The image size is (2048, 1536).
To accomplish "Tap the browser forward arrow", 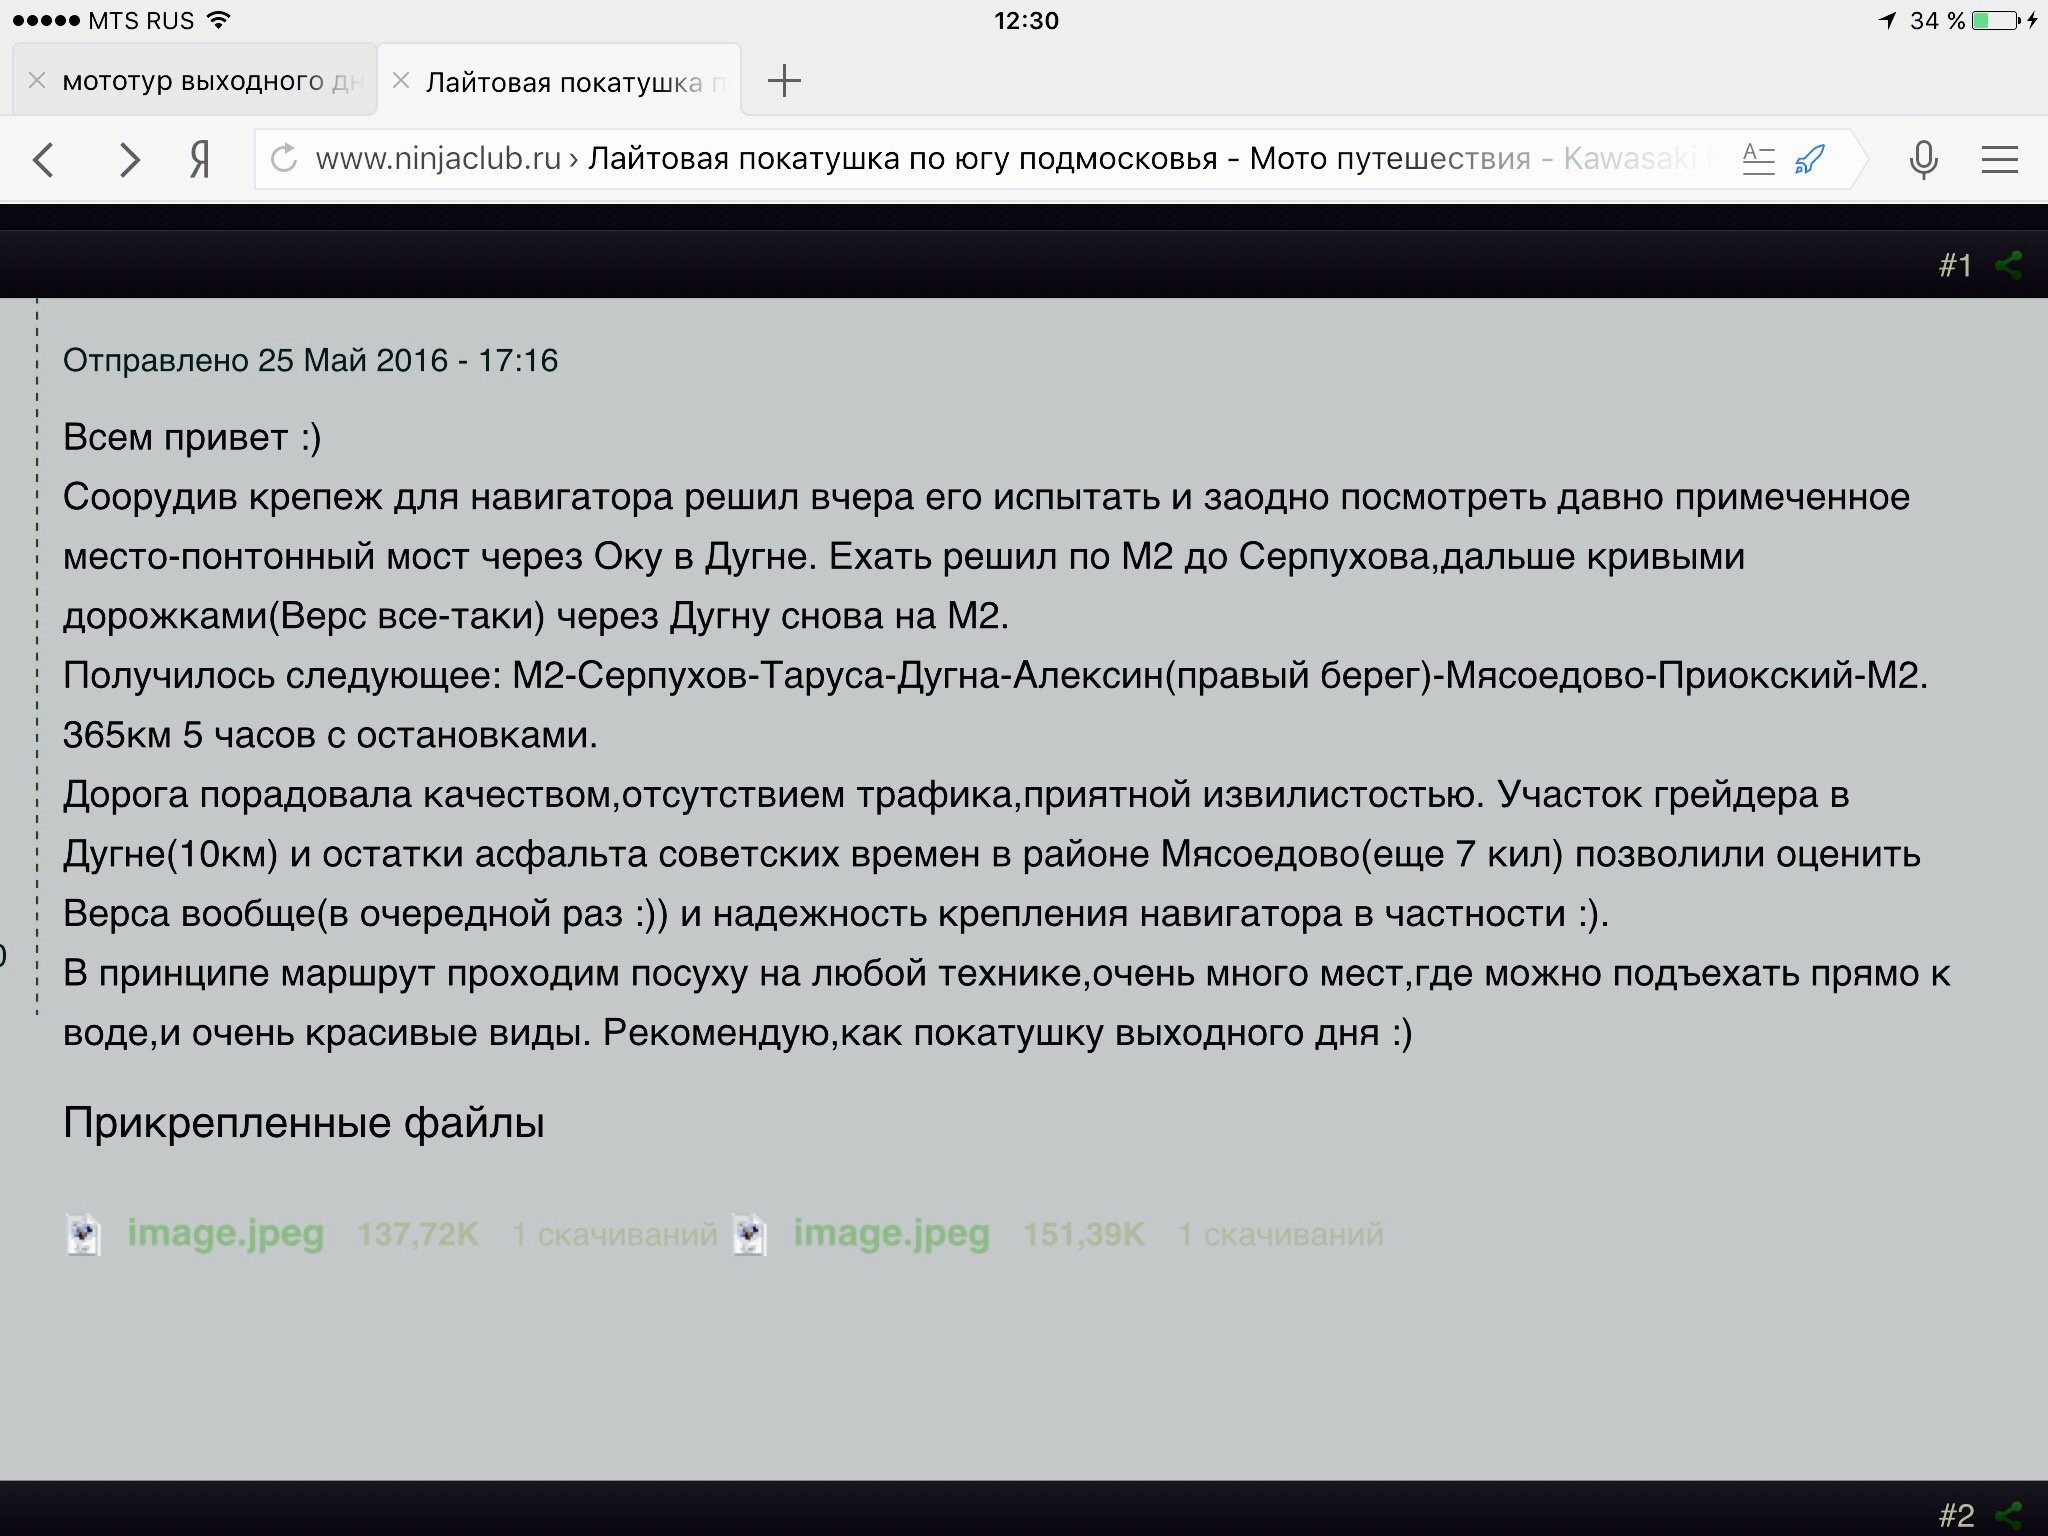I will 128,160.
